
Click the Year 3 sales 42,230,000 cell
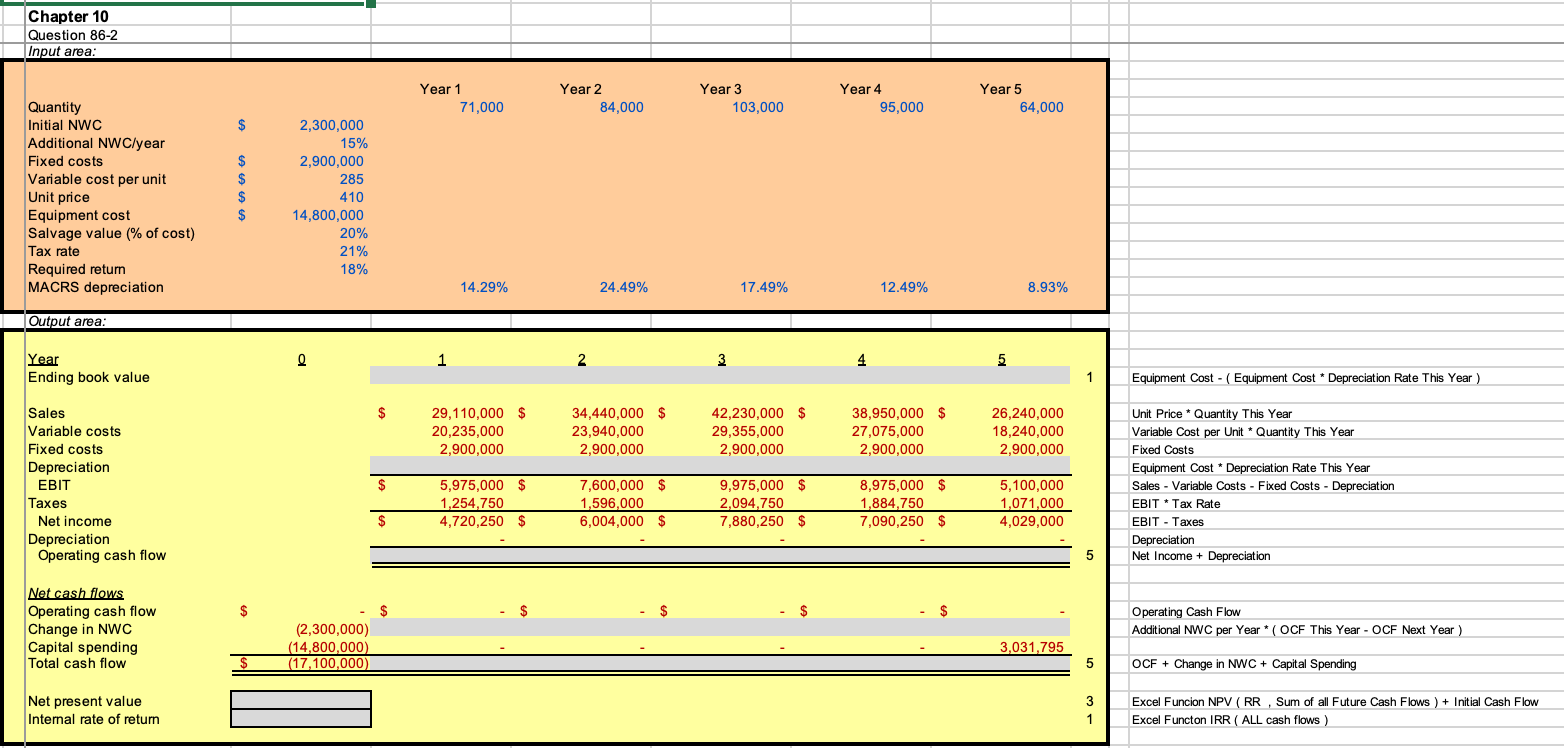click(x=746, y=413)
